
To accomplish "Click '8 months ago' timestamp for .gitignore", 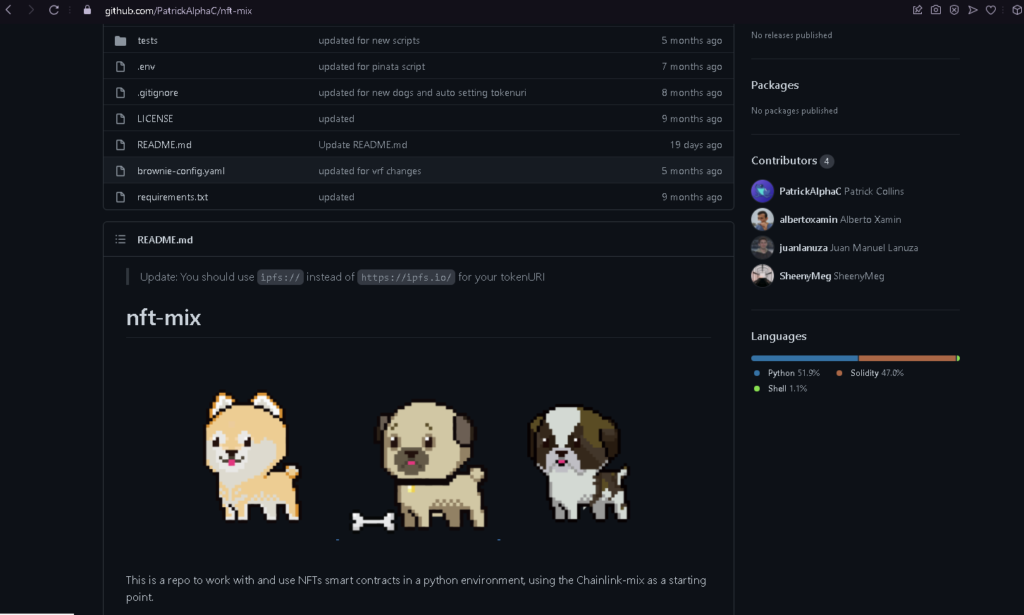I will pyautogui.click(x=692, y=93).
